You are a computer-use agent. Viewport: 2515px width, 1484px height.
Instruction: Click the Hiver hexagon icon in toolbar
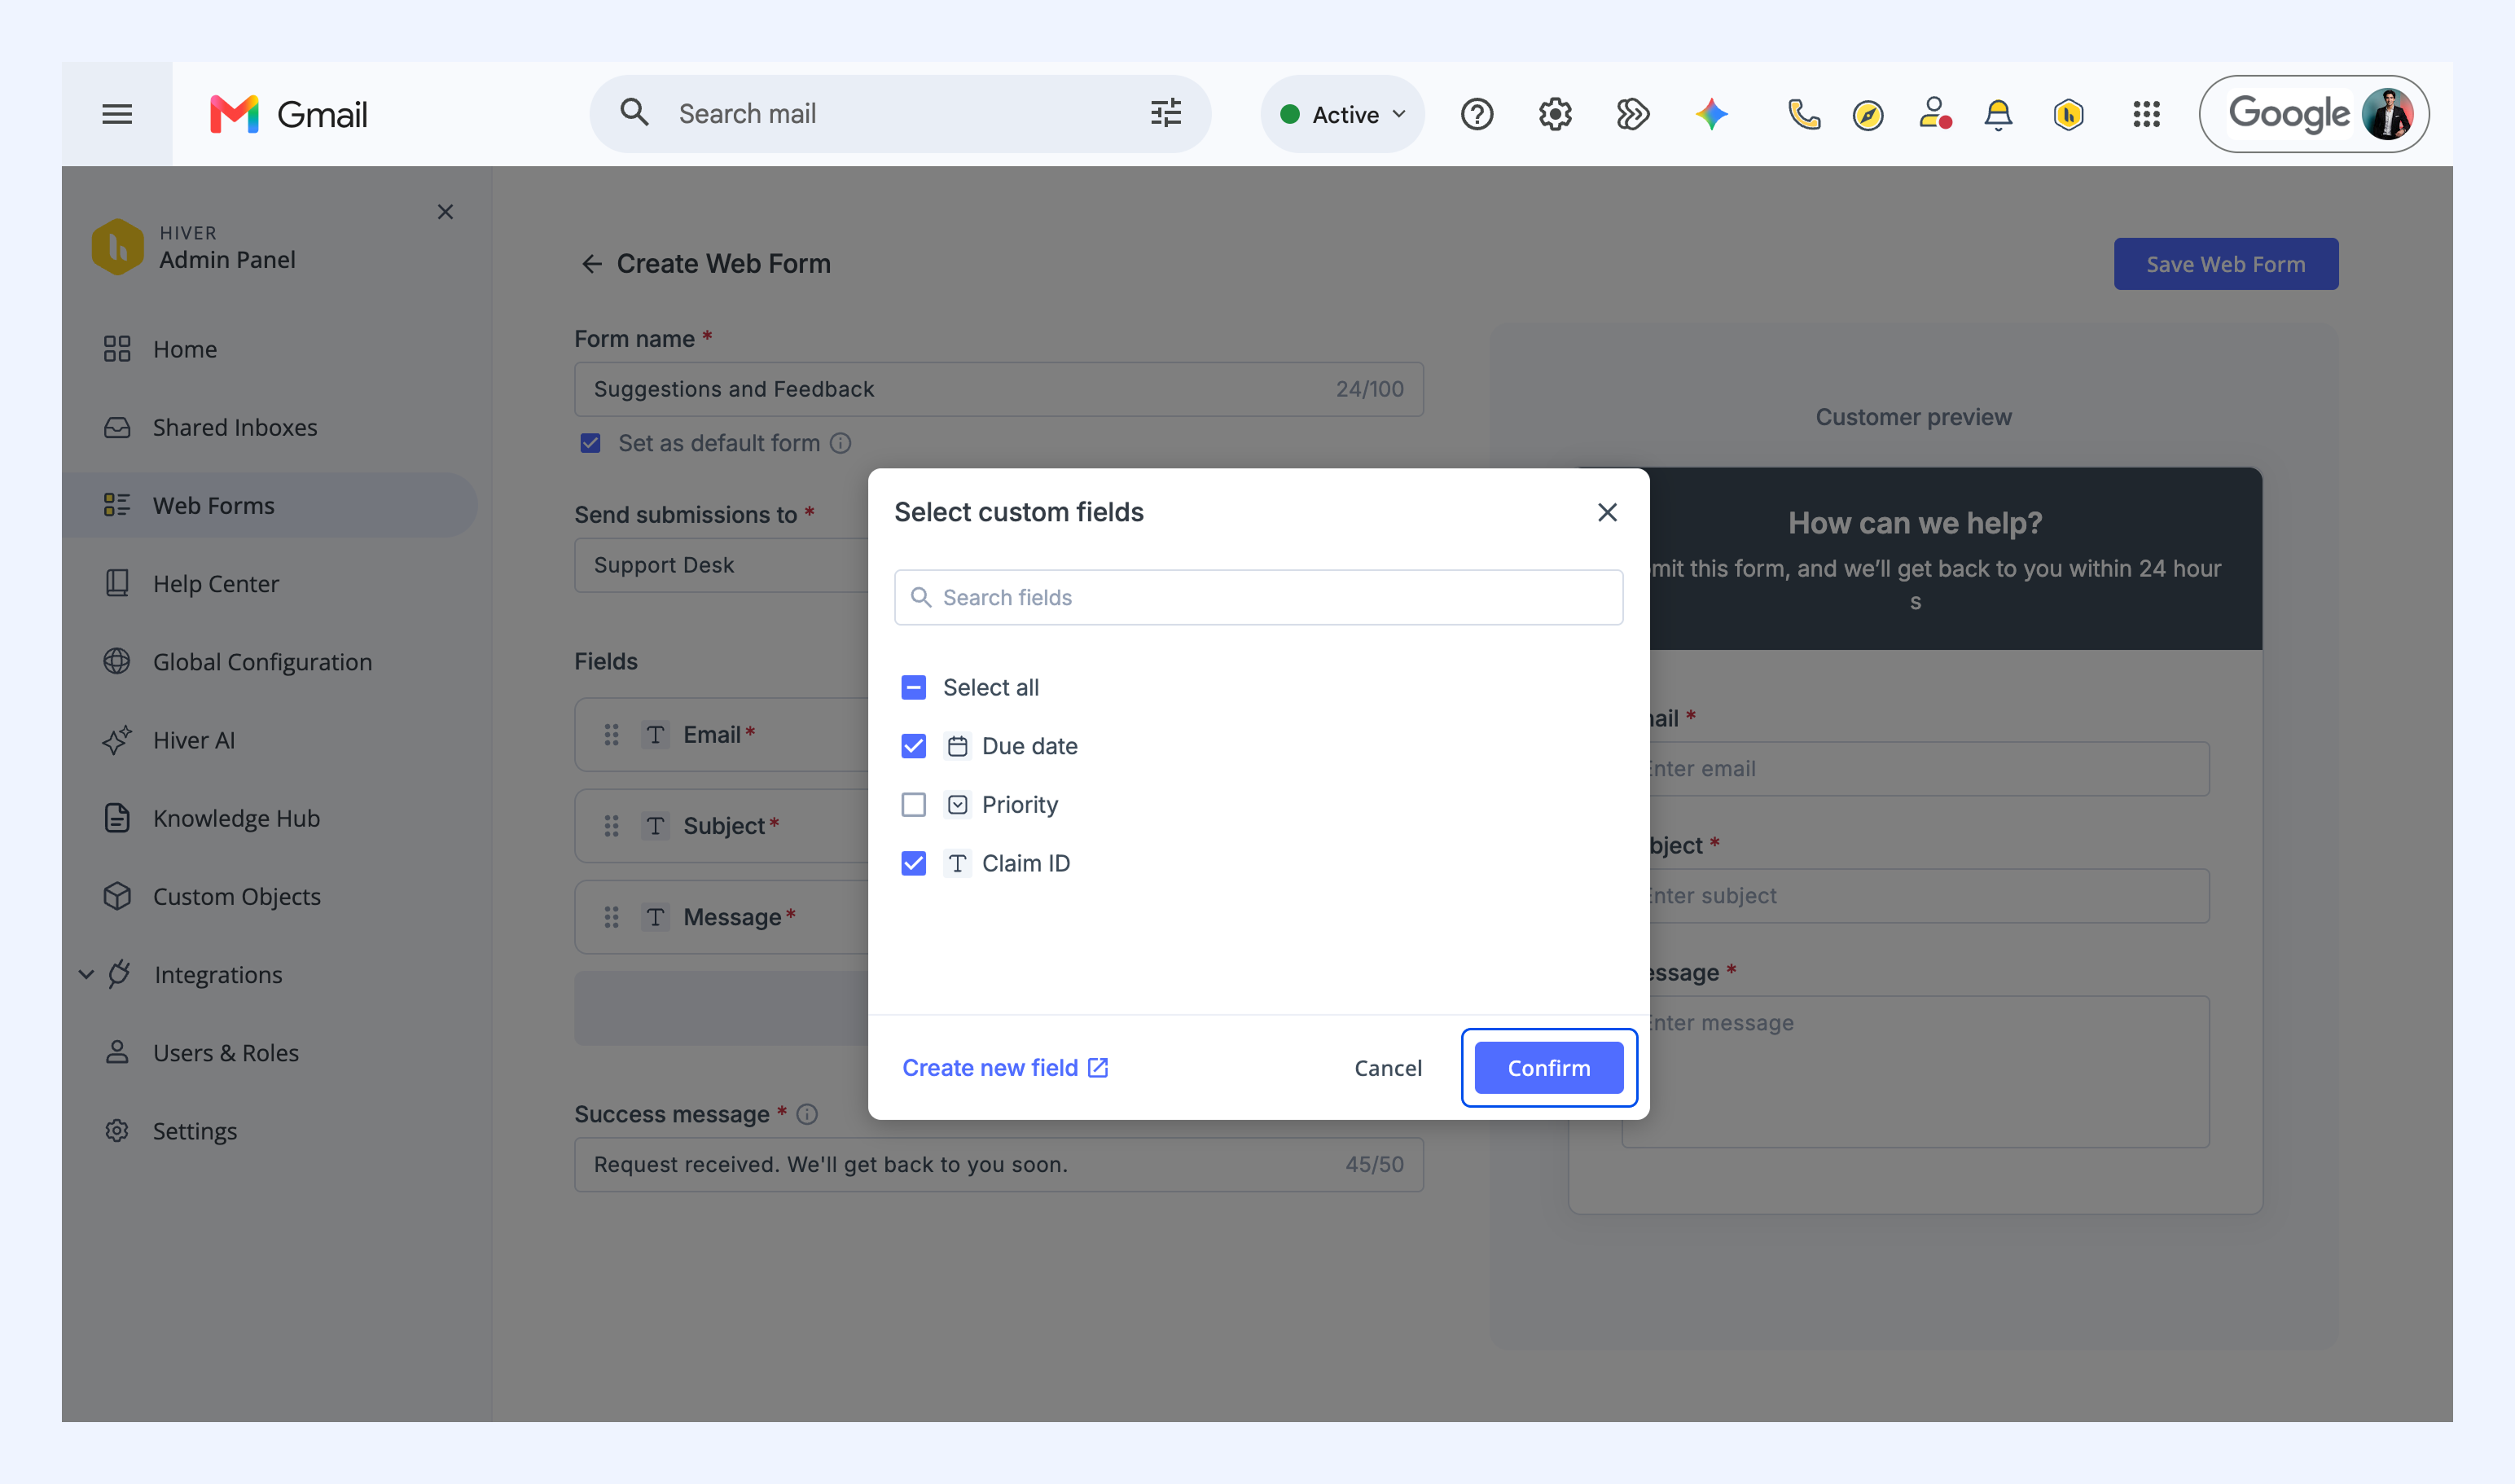[x=2068, y=115]
